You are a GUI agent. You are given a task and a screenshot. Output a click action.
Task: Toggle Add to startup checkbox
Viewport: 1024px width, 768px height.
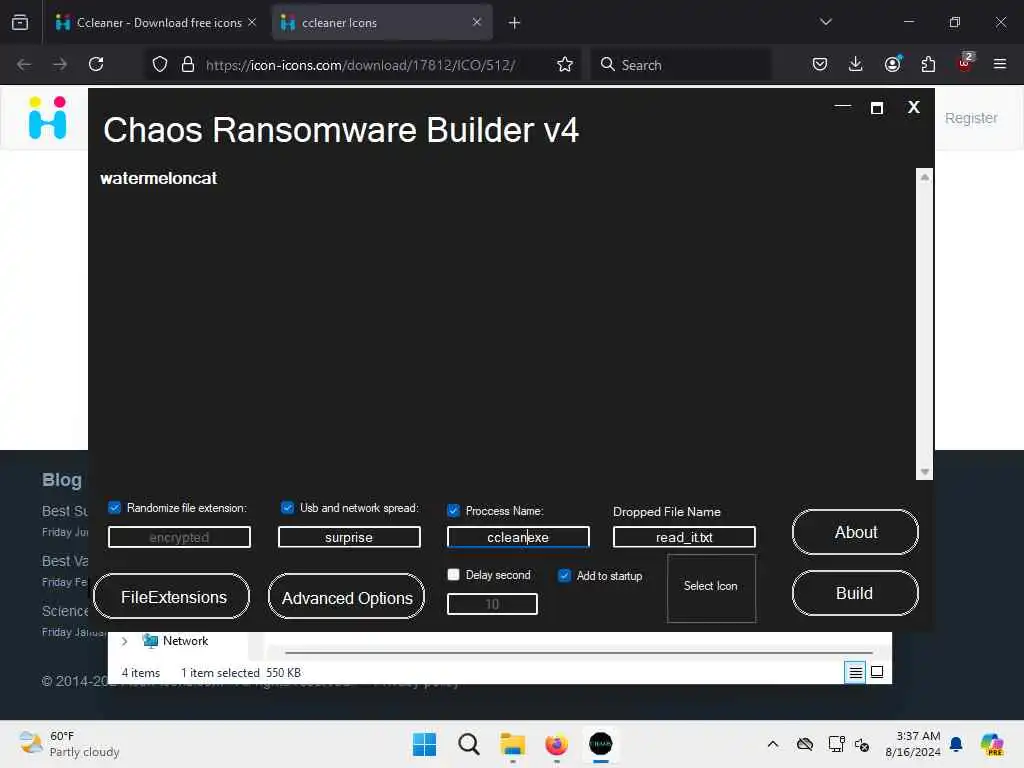point(564,575)
